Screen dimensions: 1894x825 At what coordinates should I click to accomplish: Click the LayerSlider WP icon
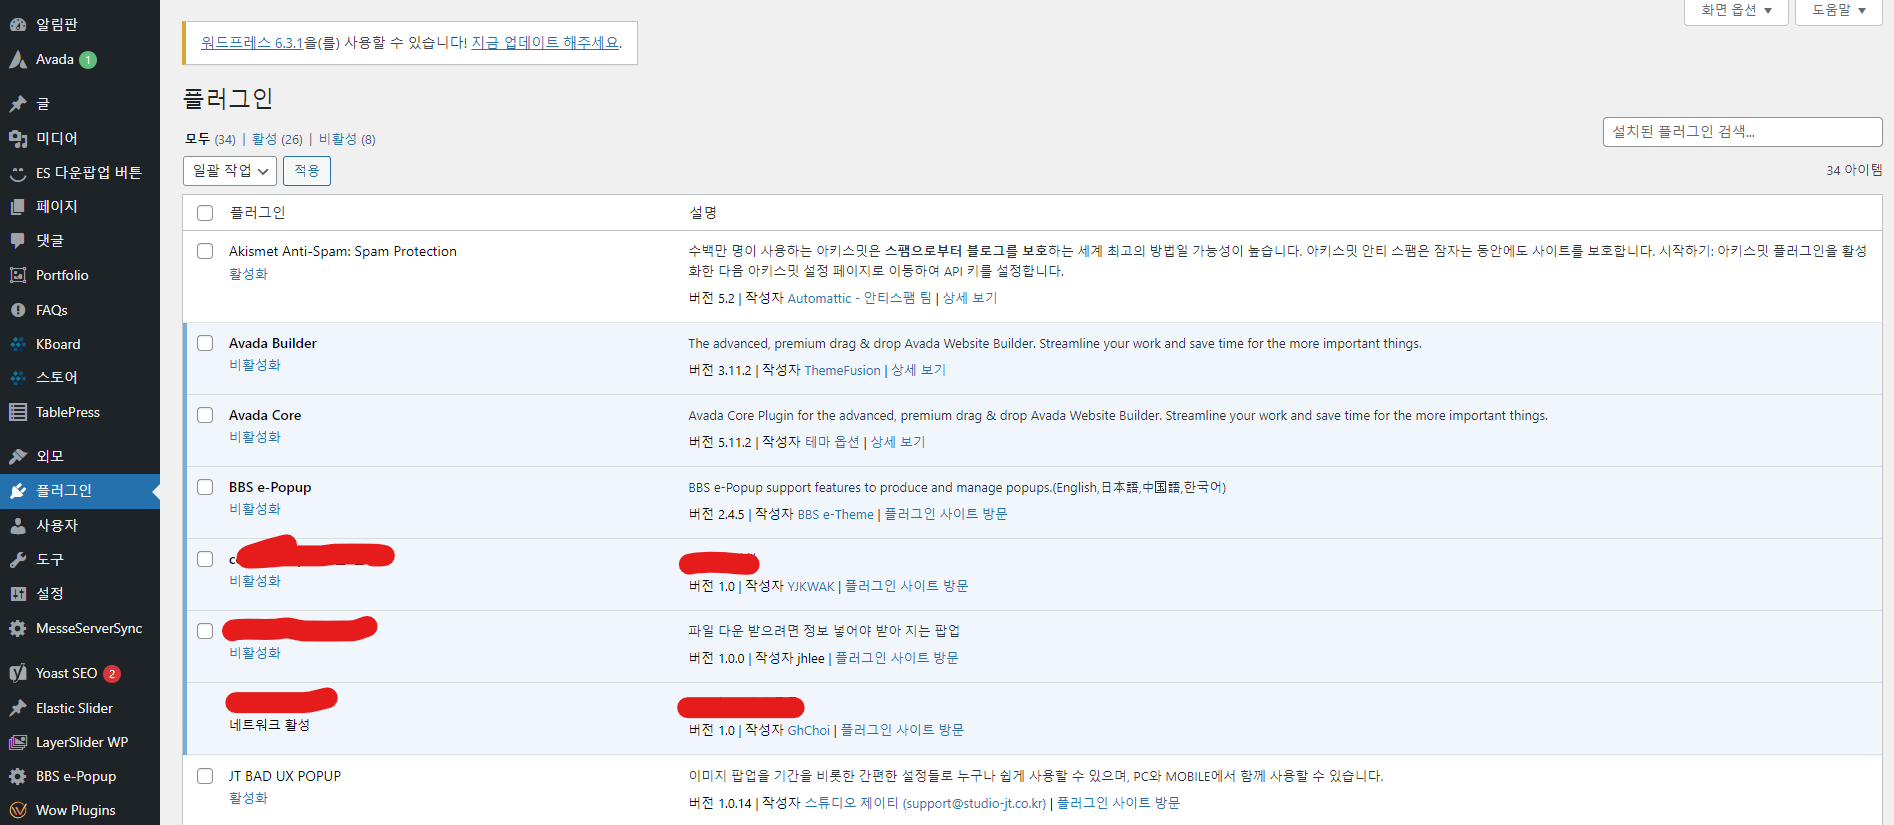point(18,742)
